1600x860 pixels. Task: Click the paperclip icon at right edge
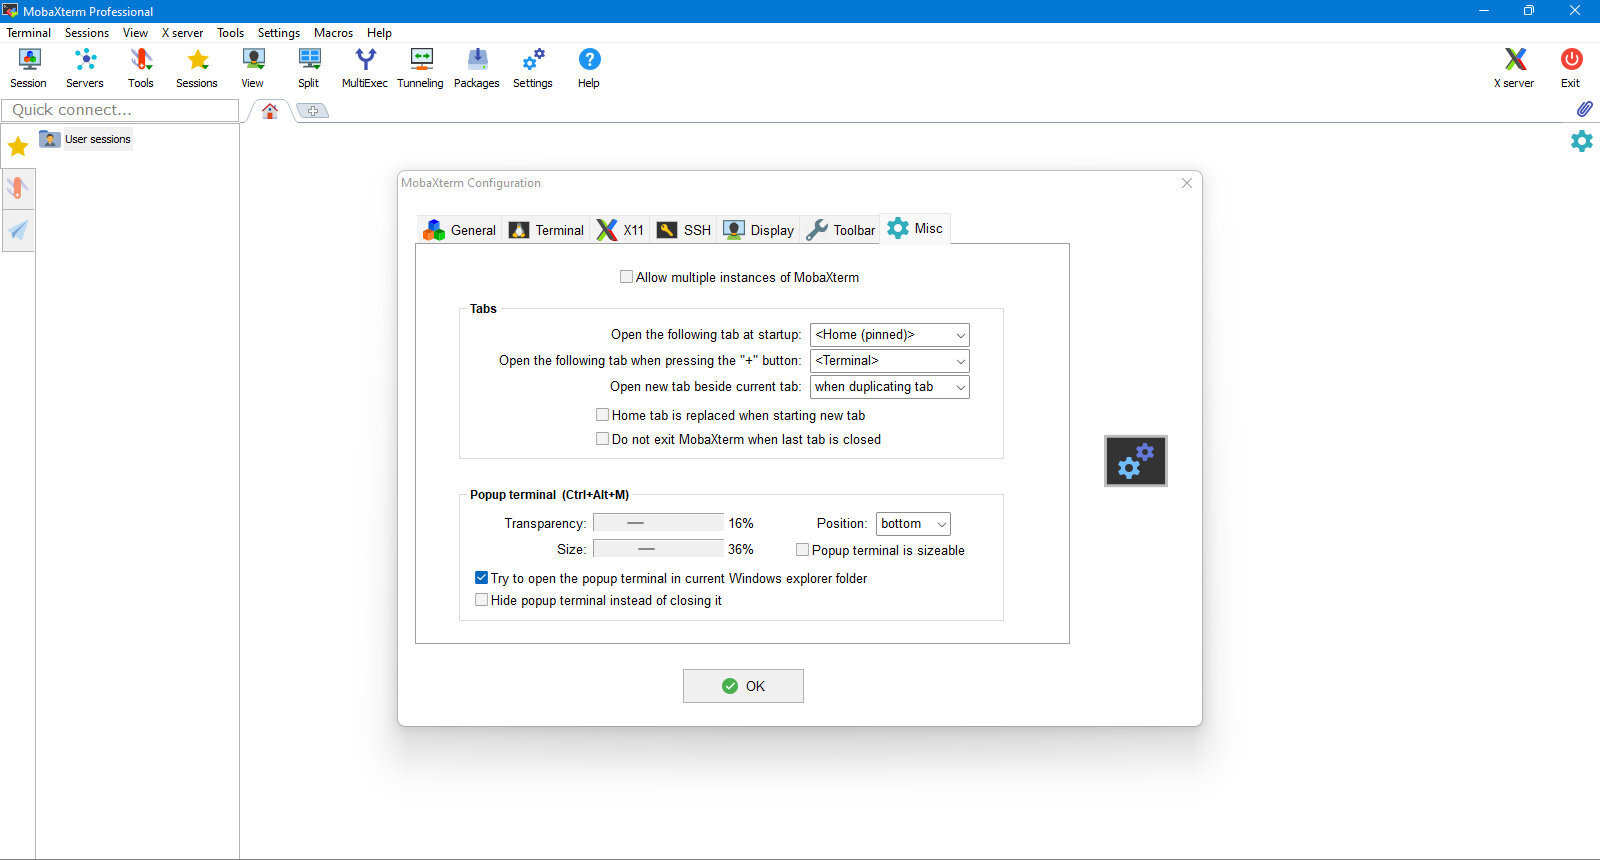pos(1584,109)
